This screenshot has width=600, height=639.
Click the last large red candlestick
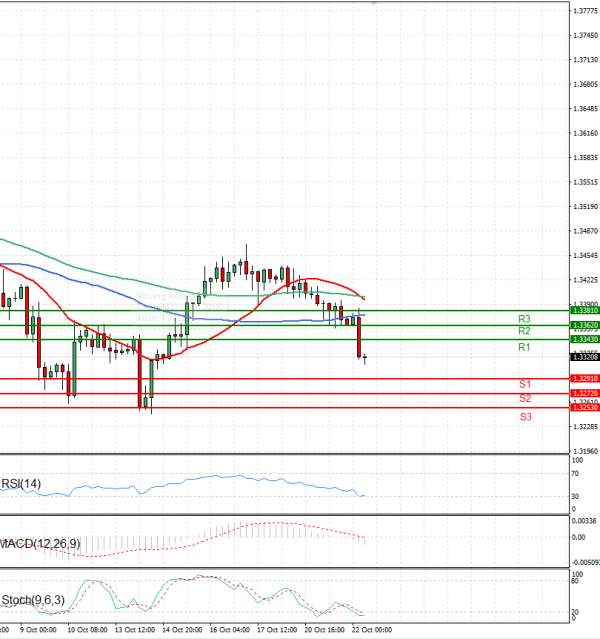pyautogui.click(x=358, y=337)
